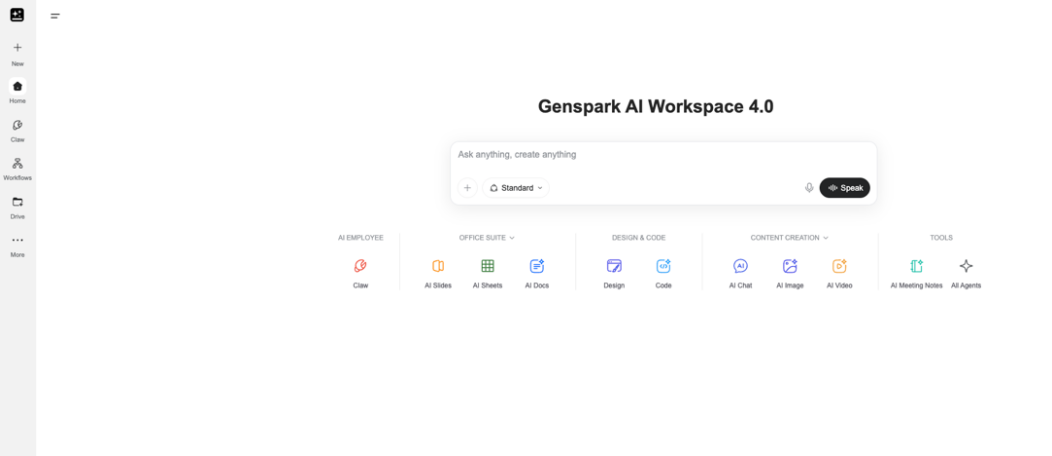Open AI Chat
This screenshot has height=456, width=1052.
coord(741,273)
